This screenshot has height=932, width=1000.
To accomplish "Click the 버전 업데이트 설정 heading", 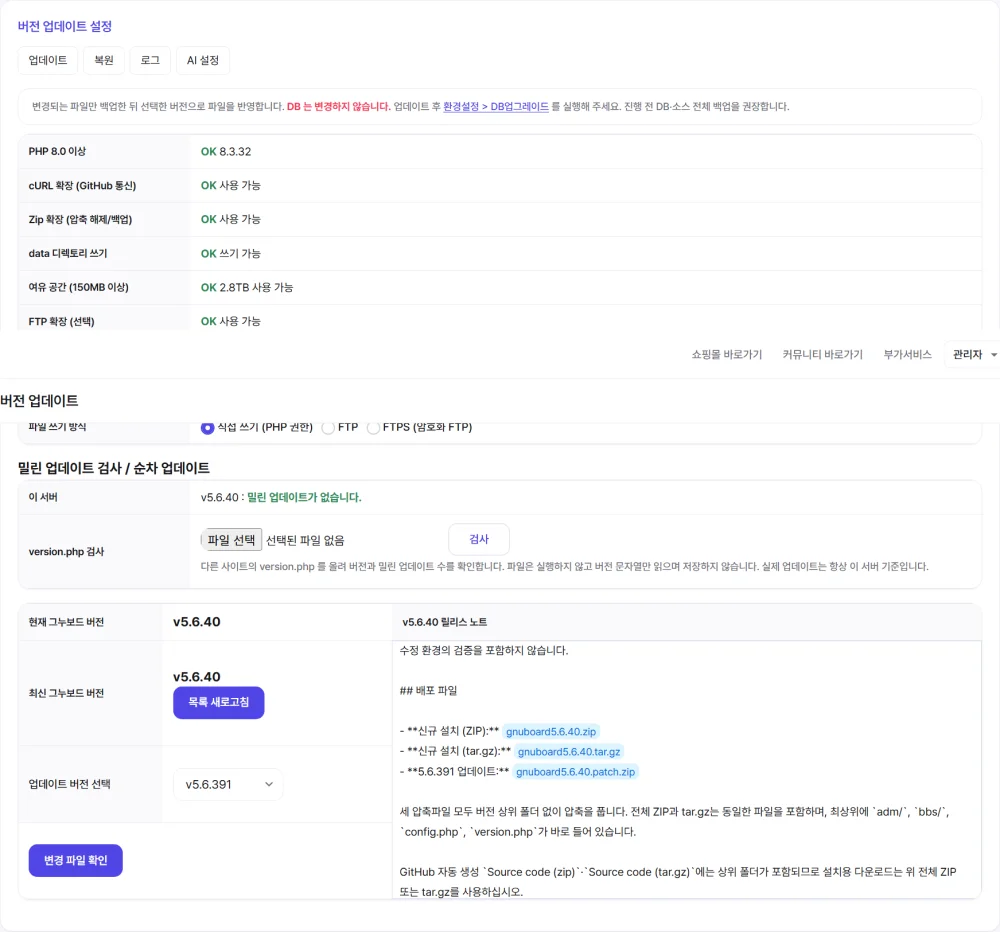I will [x=65, y=26].
